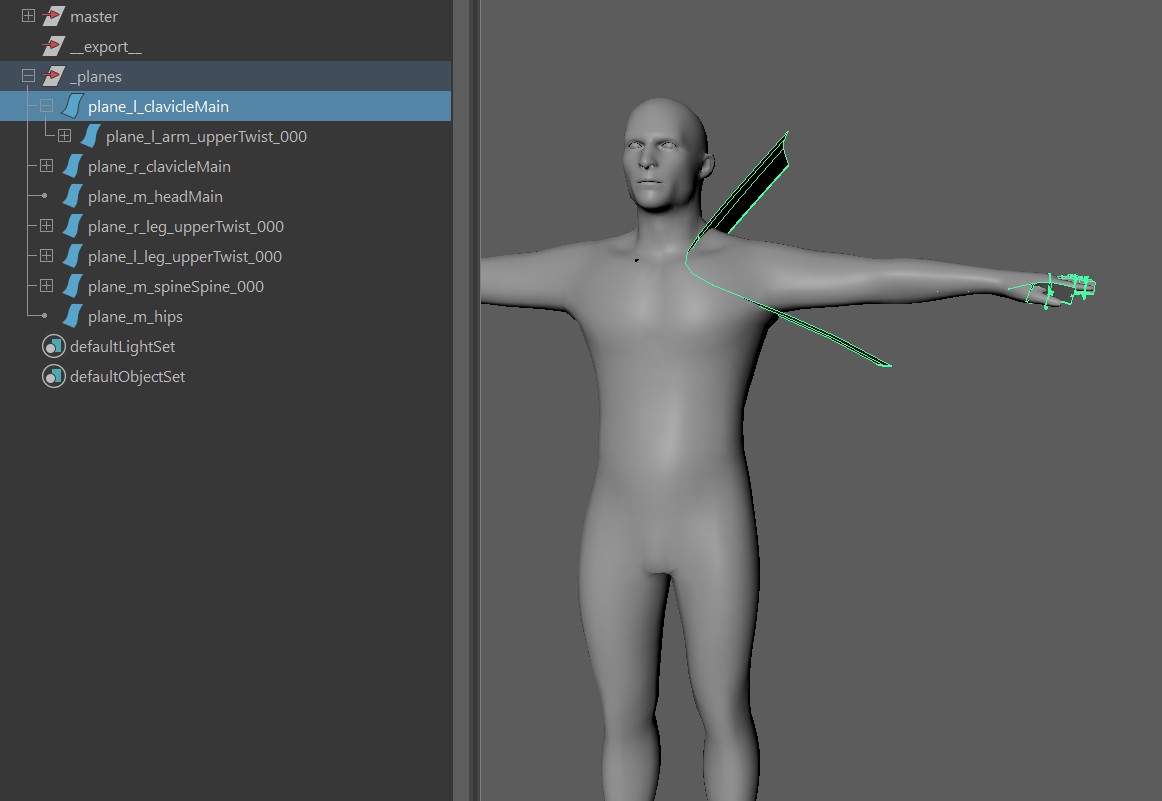This screenshot has width=1162, height=801.
Task: Click the character's head in viewport
Action: (665, 150)
